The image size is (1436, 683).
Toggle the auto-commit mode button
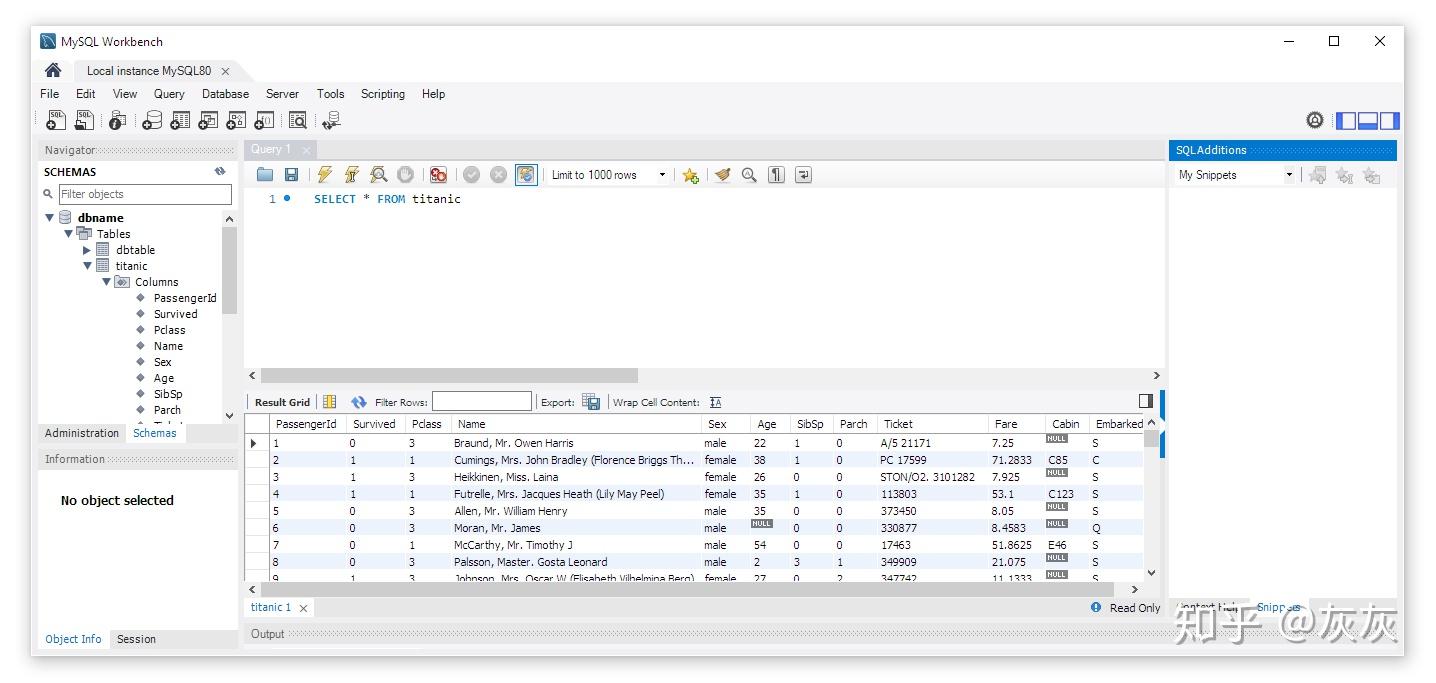click(526, 175)
